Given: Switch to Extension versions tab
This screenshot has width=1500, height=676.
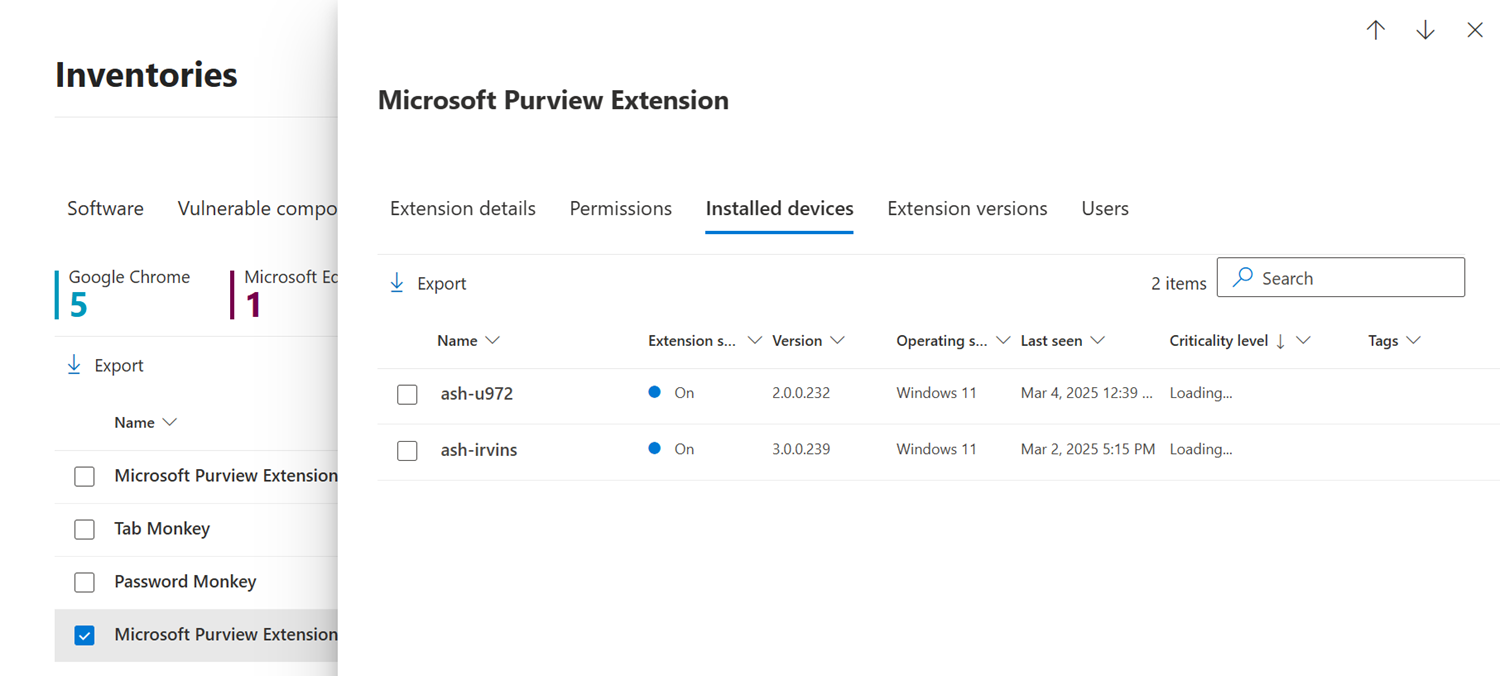Looking at the screenshot, I should (x=967, y=208).
